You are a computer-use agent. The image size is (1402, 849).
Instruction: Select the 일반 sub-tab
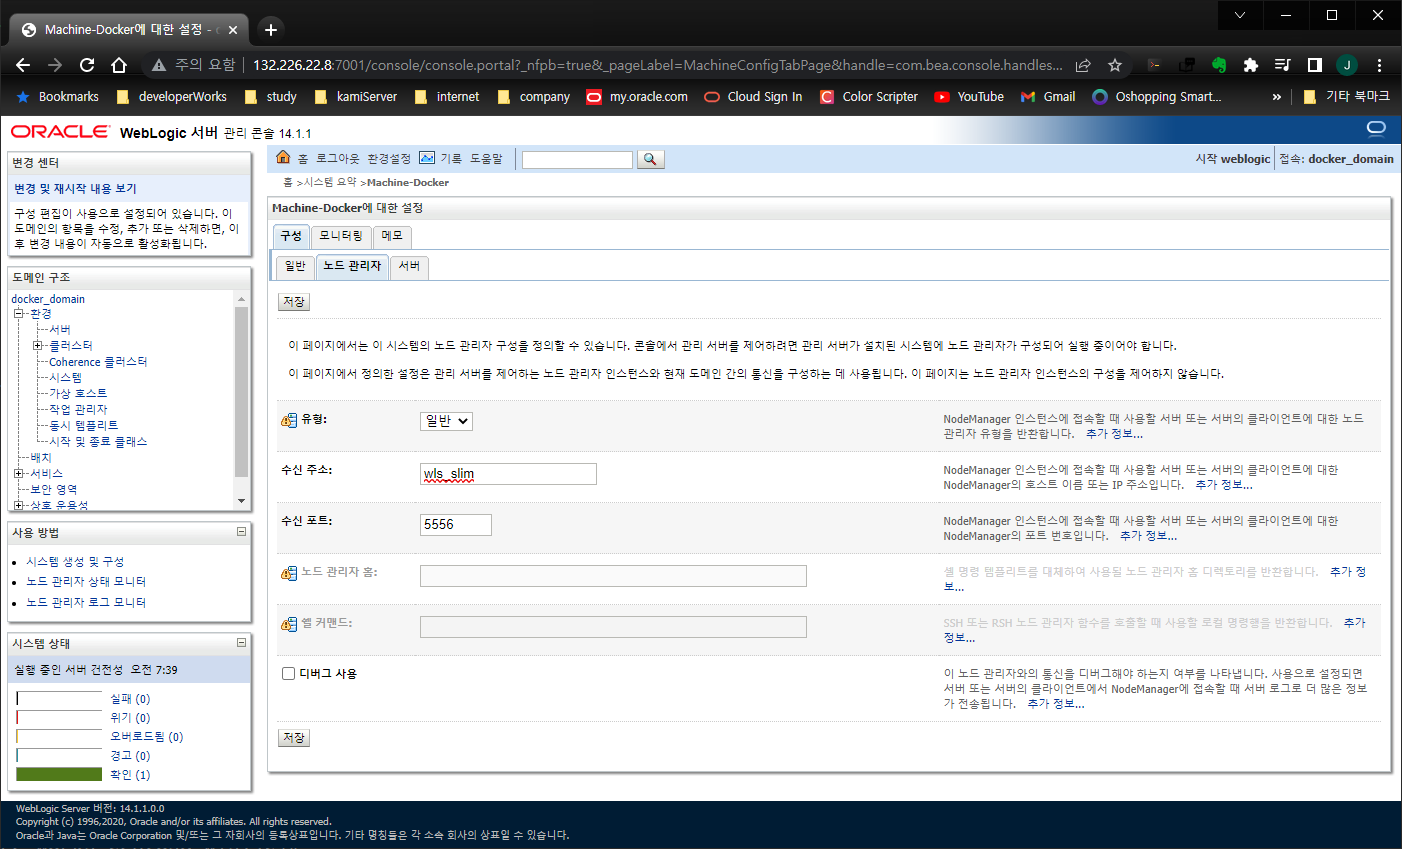click(x=295, y=266)
